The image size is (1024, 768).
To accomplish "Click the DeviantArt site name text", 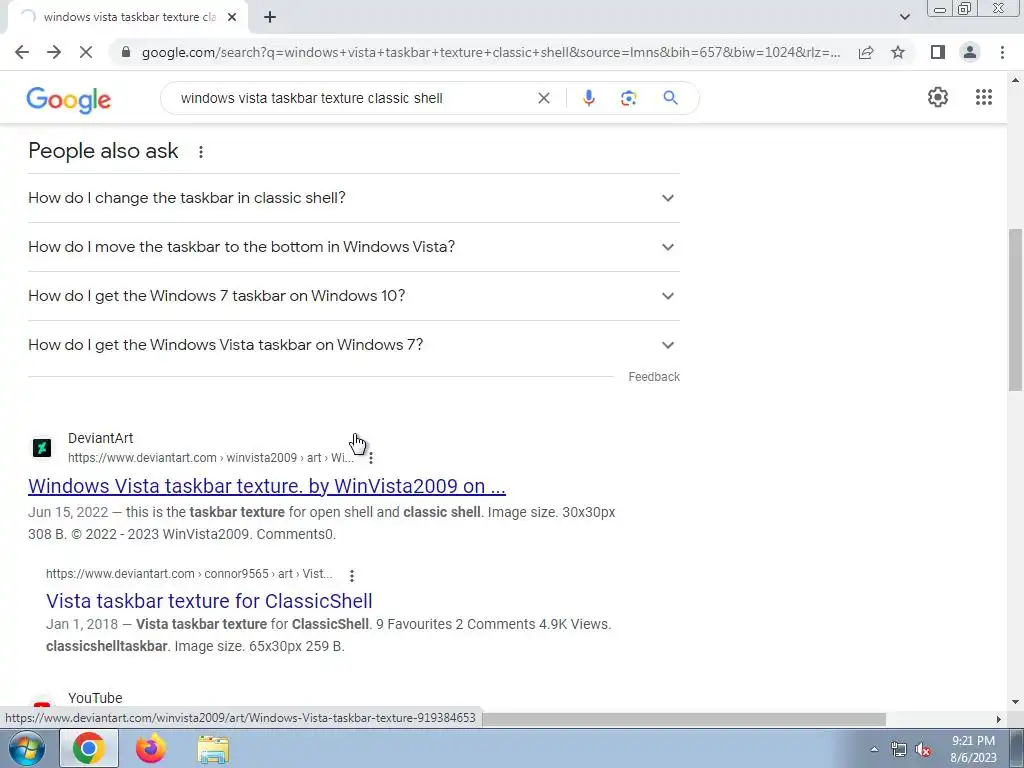I will pos(101,438).
